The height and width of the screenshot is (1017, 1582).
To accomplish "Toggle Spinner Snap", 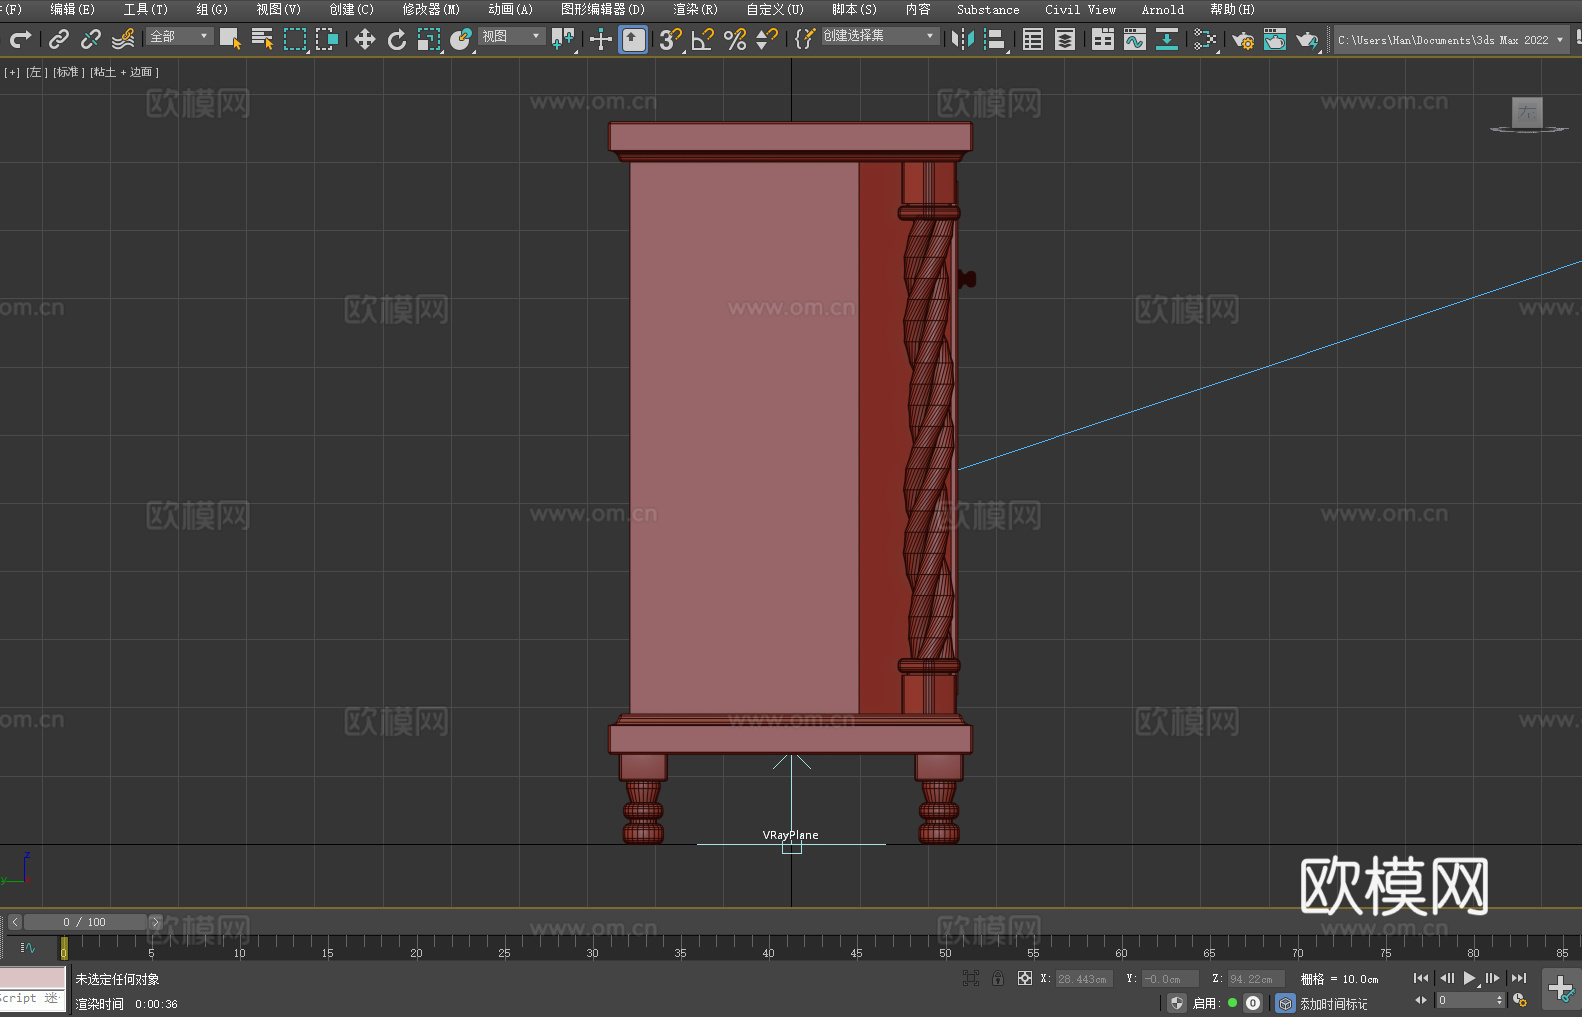I will tap(767, 39).
